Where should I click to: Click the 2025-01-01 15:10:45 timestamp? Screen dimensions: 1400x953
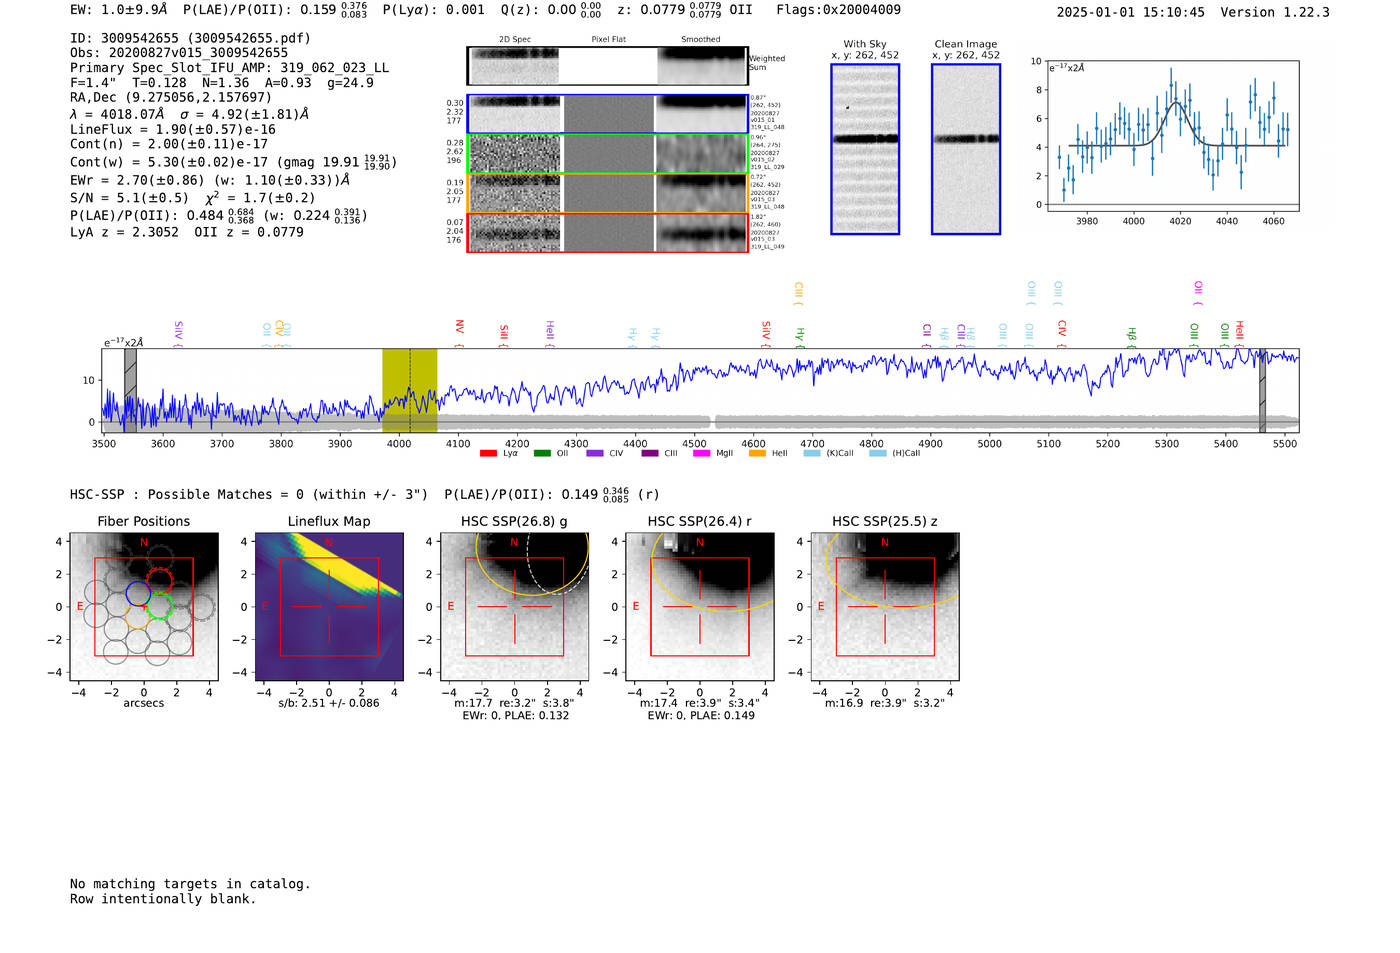click(1131, 13)
